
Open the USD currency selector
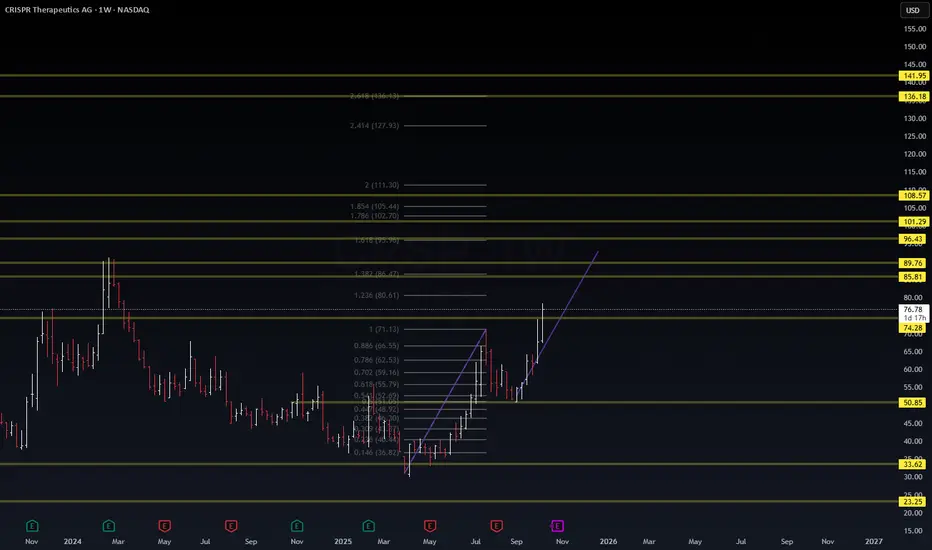tap(912, 10)
